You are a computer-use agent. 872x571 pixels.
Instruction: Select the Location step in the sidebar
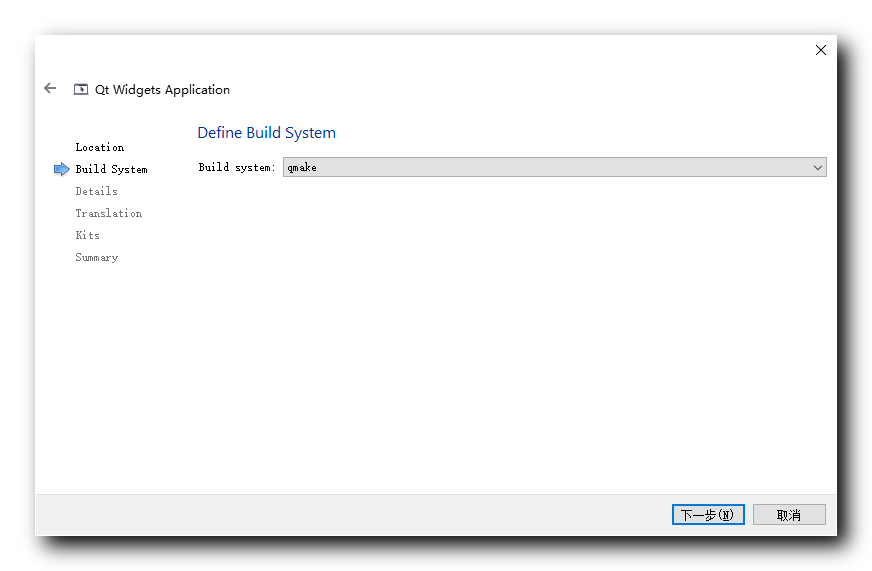point(100,147)
